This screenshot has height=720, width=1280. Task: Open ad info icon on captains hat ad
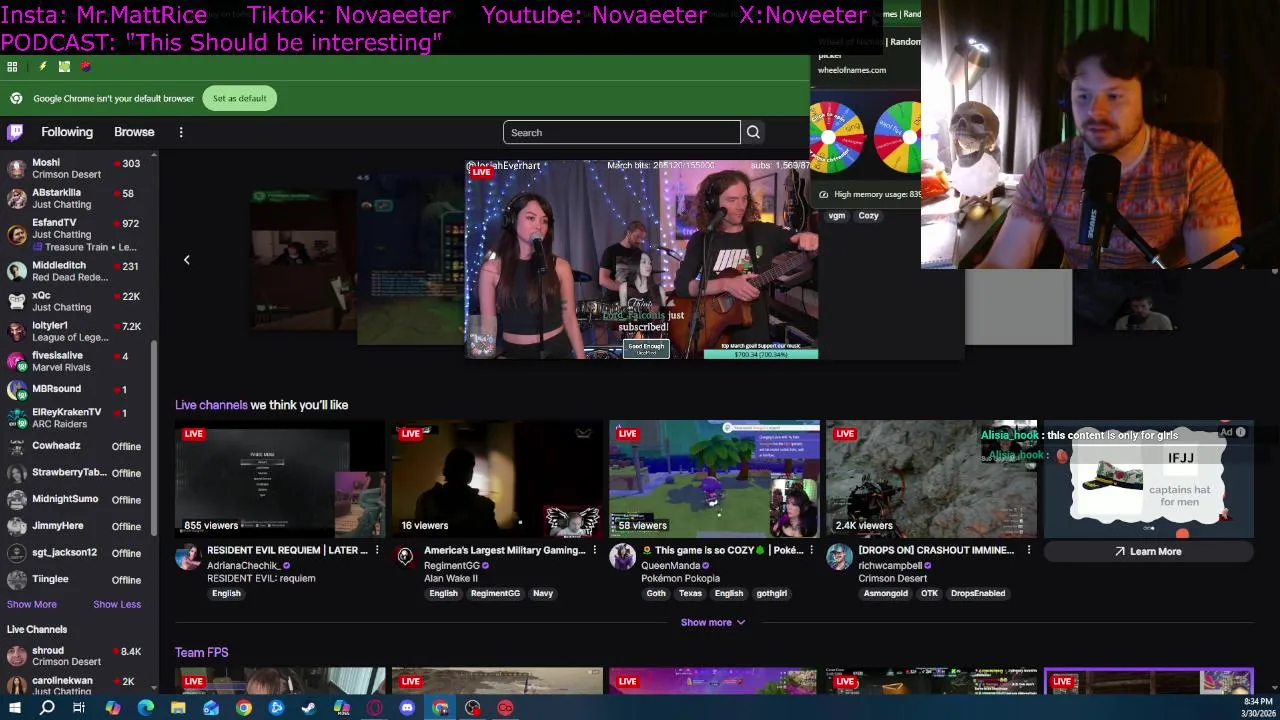click(x=1240, y=432)
